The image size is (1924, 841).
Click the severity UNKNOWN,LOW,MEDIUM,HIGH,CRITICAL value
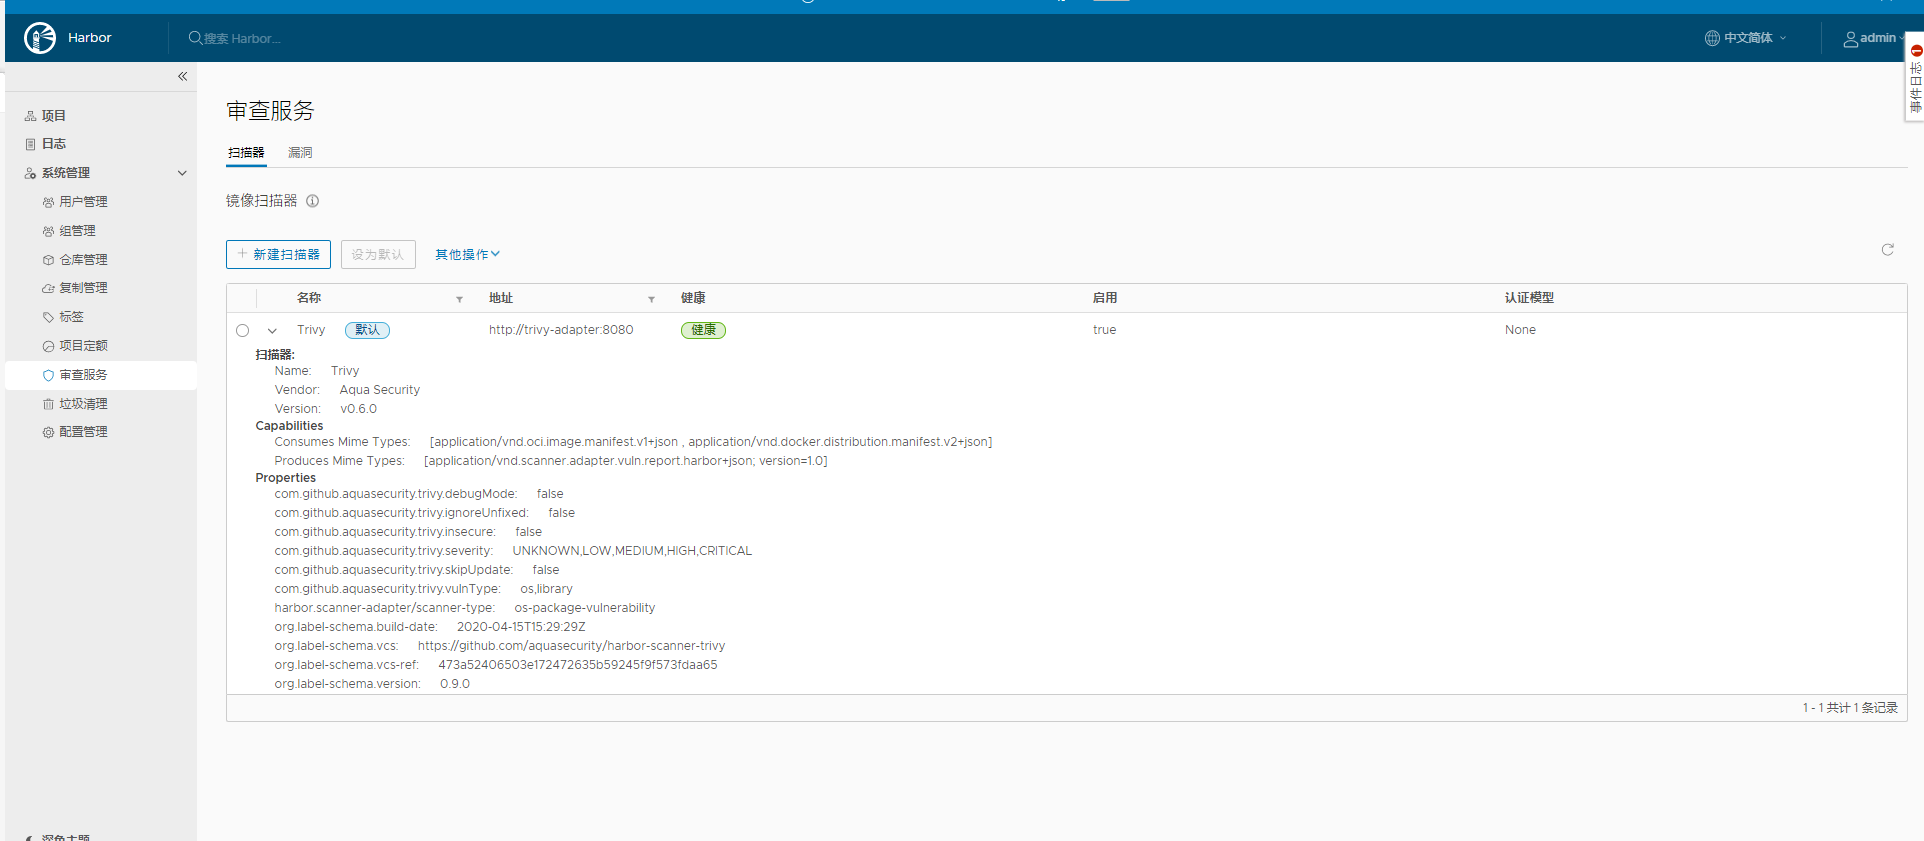coord(632,551)
